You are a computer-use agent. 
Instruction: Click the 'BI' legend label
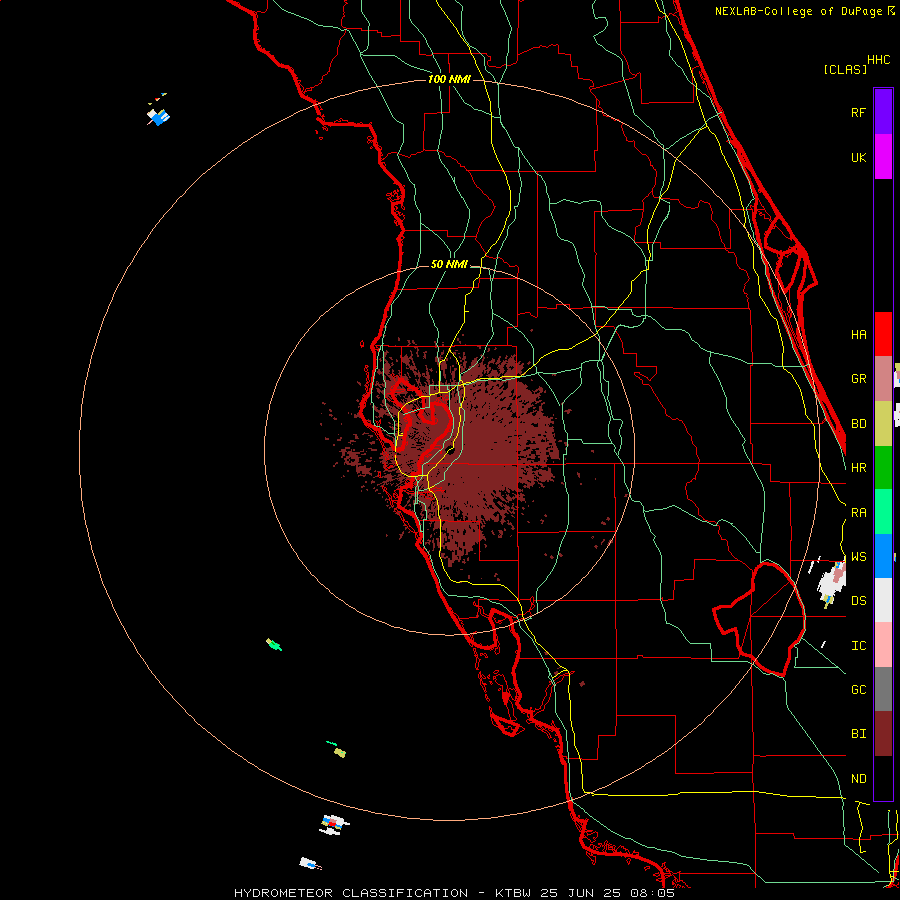point(859,734)
